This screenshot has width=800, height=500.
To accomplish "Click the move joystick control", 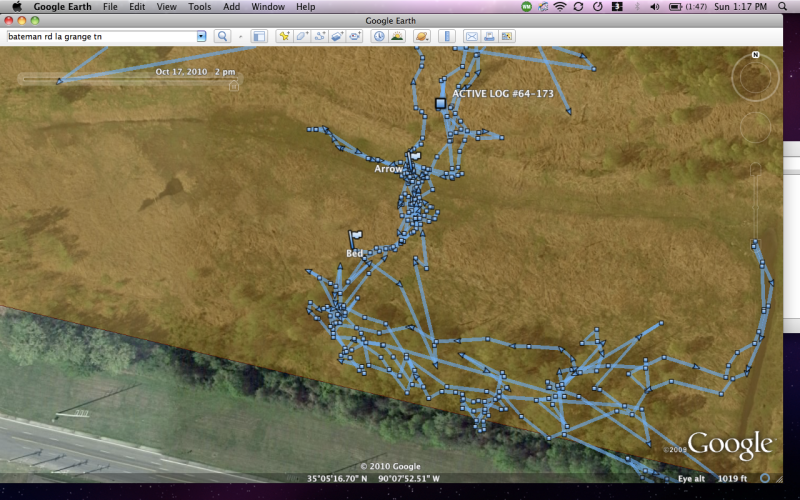I will point(755,127).
